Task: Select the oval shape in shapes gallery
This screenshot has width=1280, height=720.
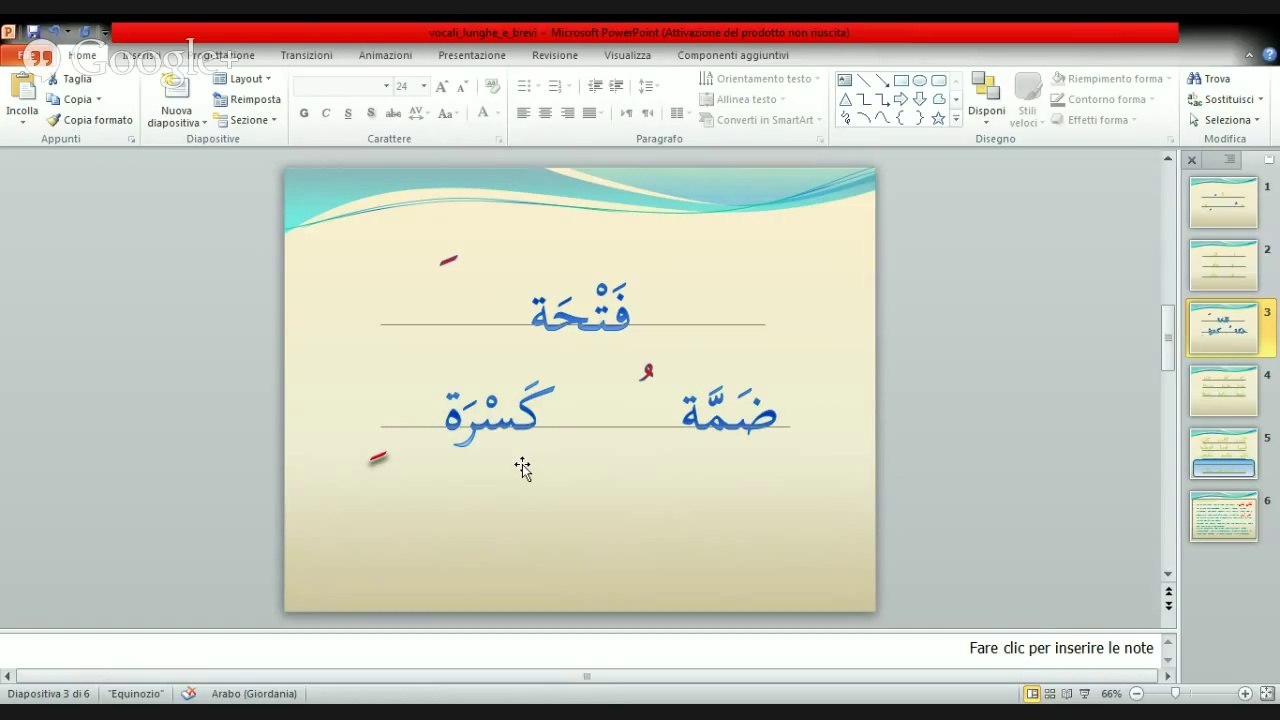Action: (x=919, y=81)
